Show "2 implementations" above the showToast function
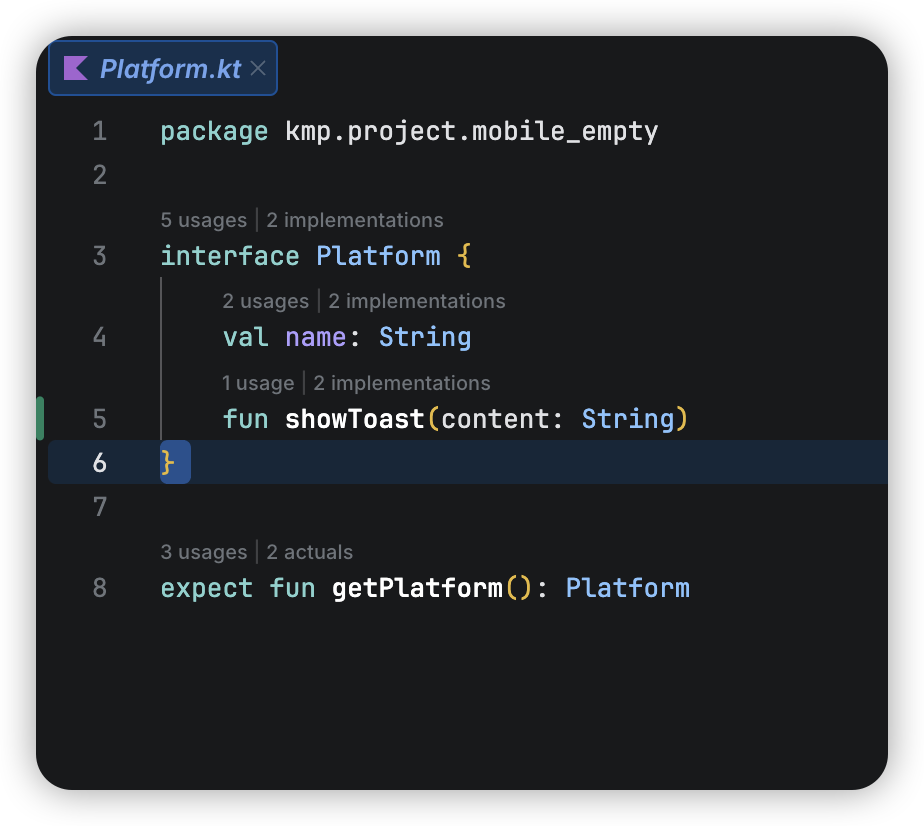The height and width of the screenshot is (826, 924). (402, 383)
